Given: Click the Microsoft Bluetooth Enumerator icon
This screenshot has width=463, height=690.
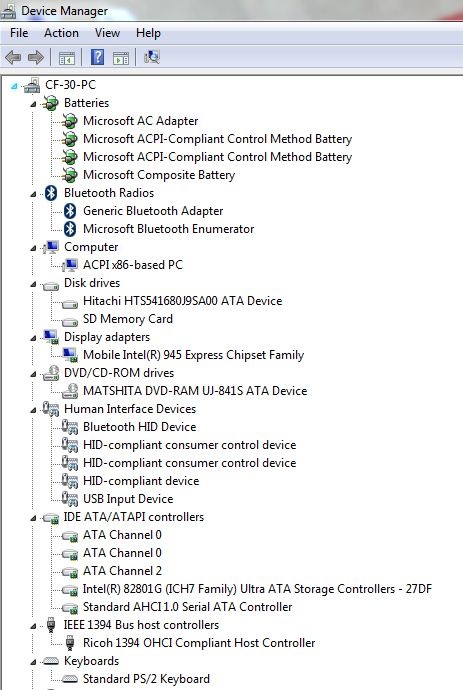Looking at the screenshot, I should 70,229.
